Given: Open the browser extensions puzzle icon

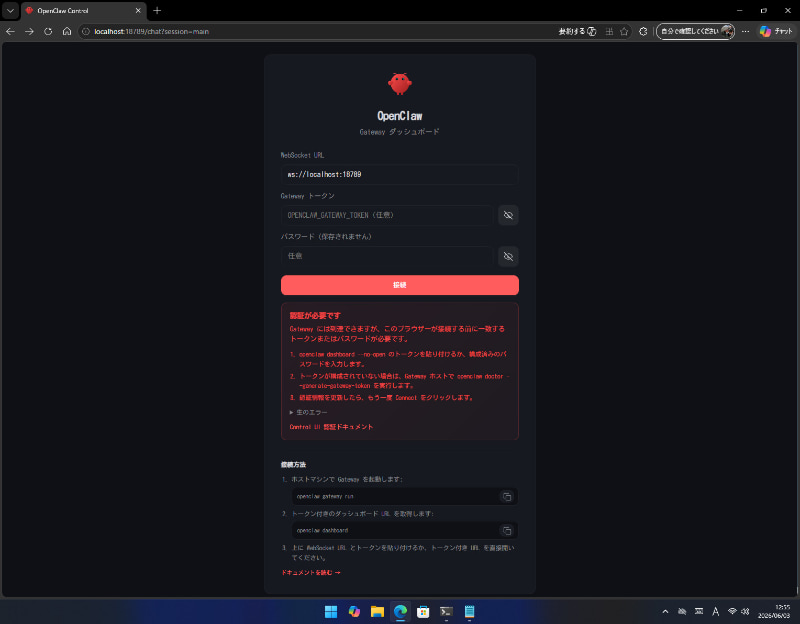Looking at the screenshot, I should (643, 32).
